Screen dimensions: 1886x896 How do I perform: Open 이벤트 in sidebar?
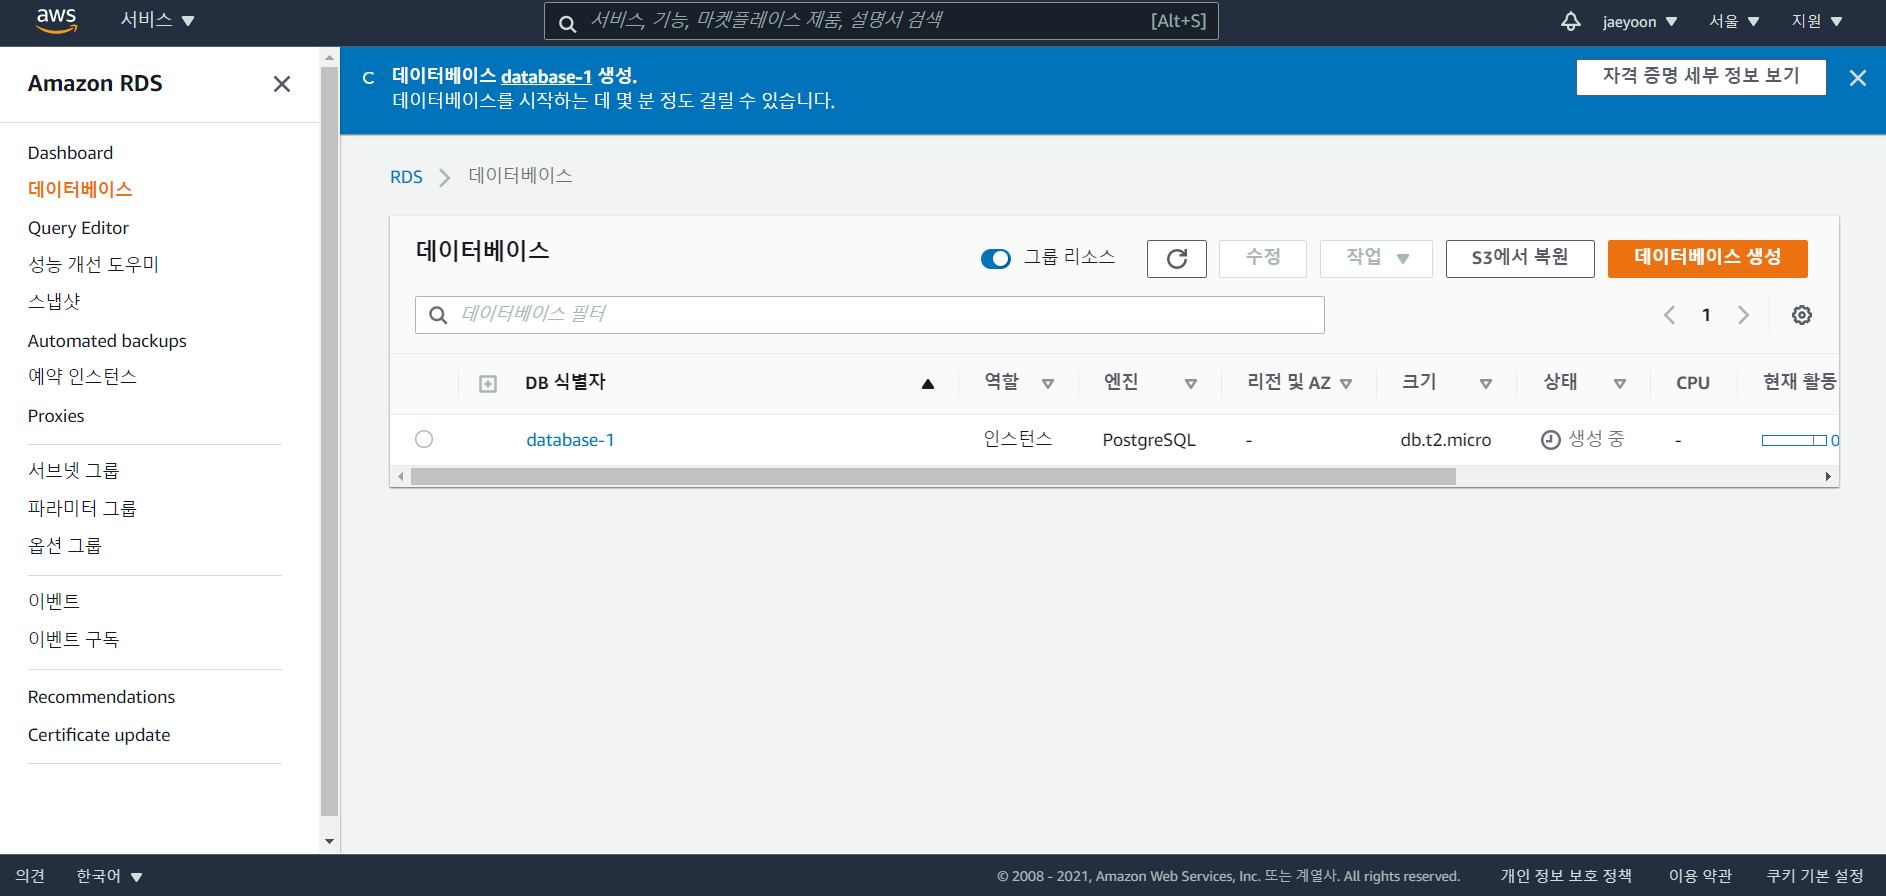[x=54, y=602]
